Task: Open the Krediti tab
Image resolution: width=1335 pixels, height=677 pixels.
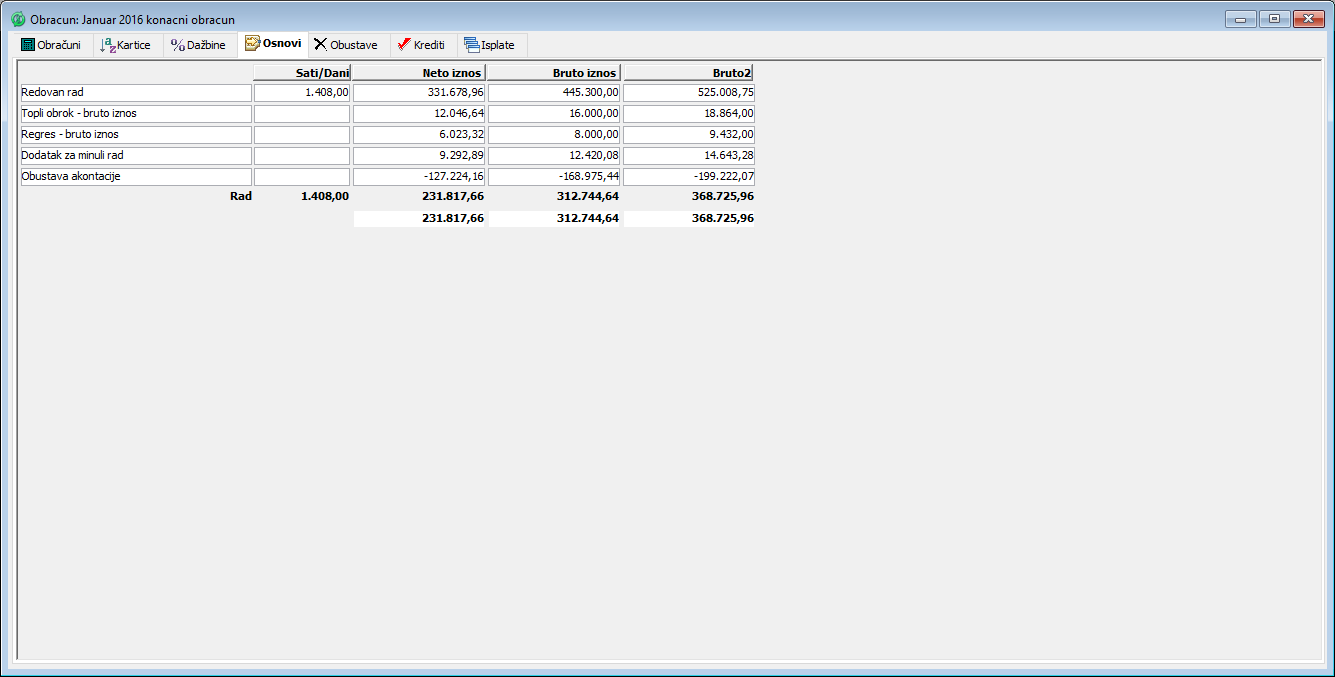Action: (421, 45)
